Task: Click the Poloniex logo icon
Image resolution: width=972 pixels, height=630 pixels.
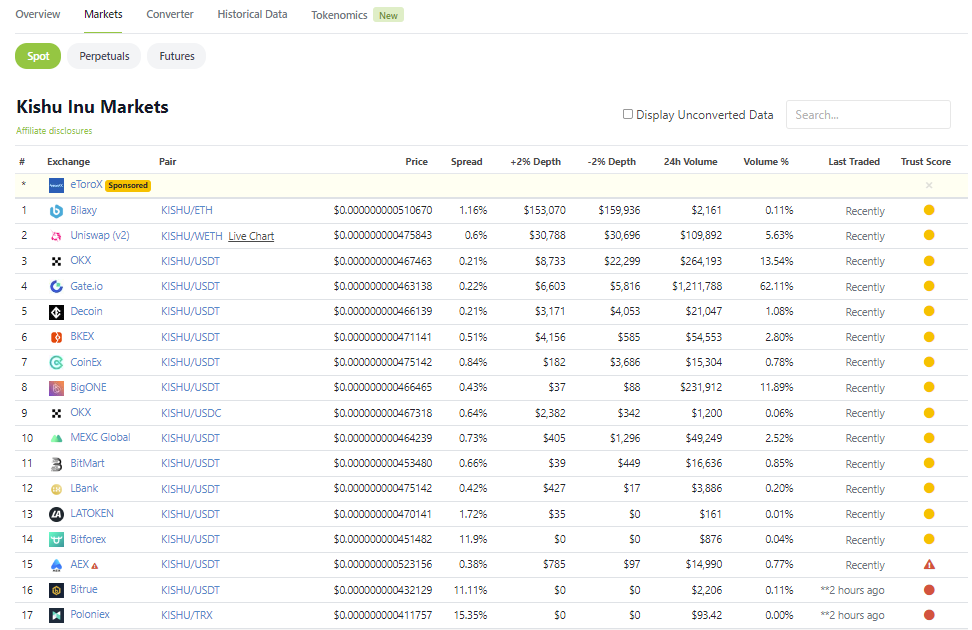Action: [x=57, y=615]
